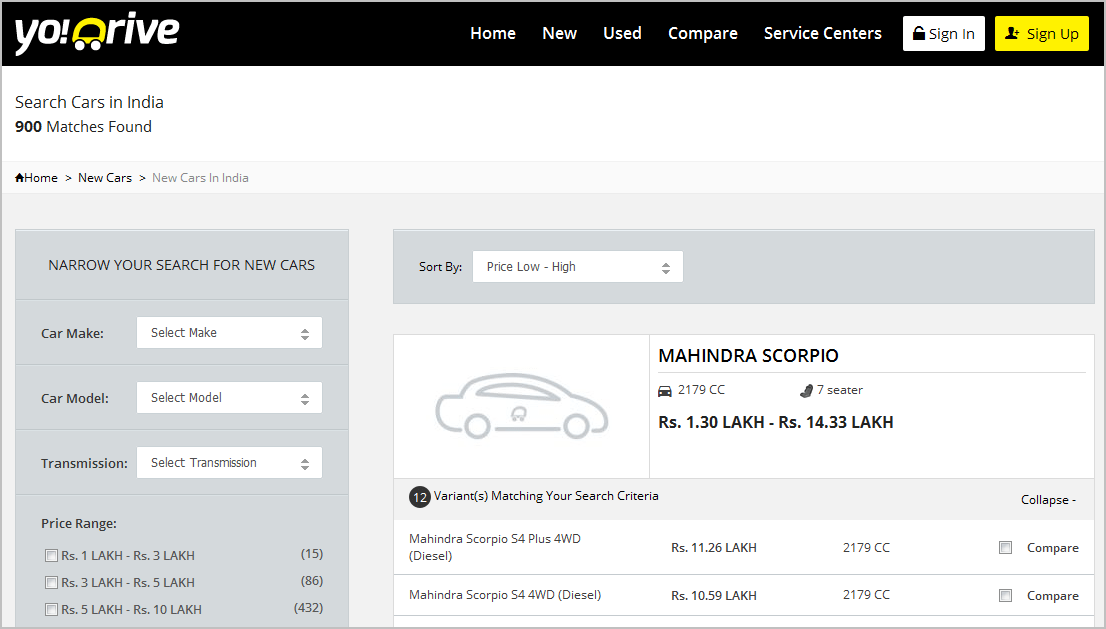Click the engine car icon beside 2179 CC
Viewport: 1106px width, 629px height.
click(664, 391)
